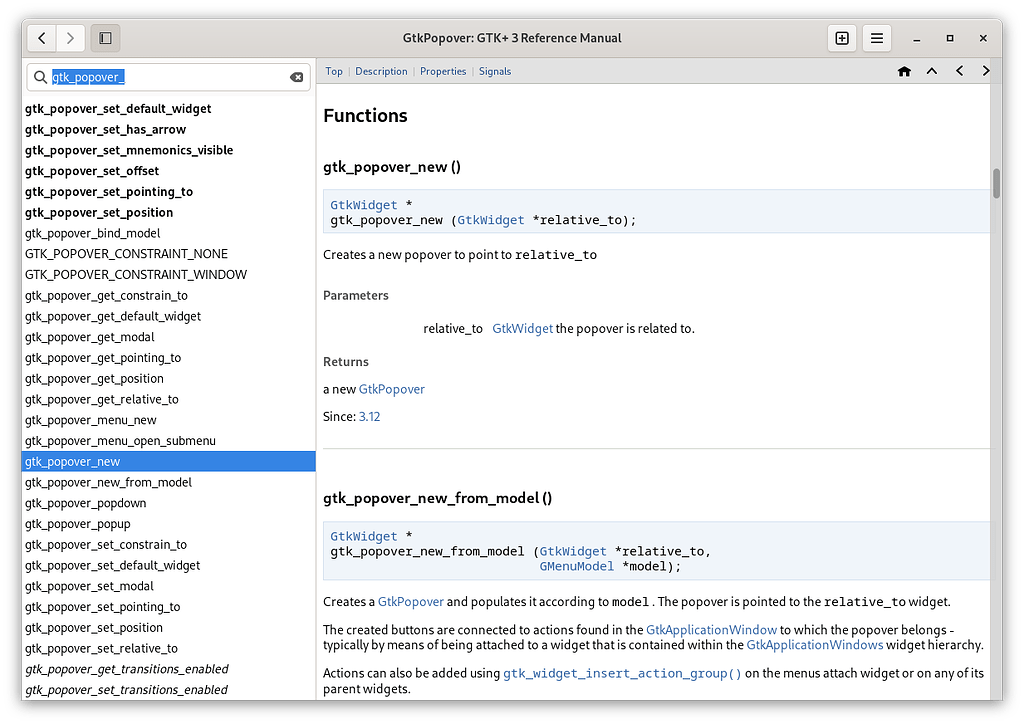This screenshot has height=724, width=1024.
Task: Click the Home icon in the toolbar
Action: tap(904, 71)
